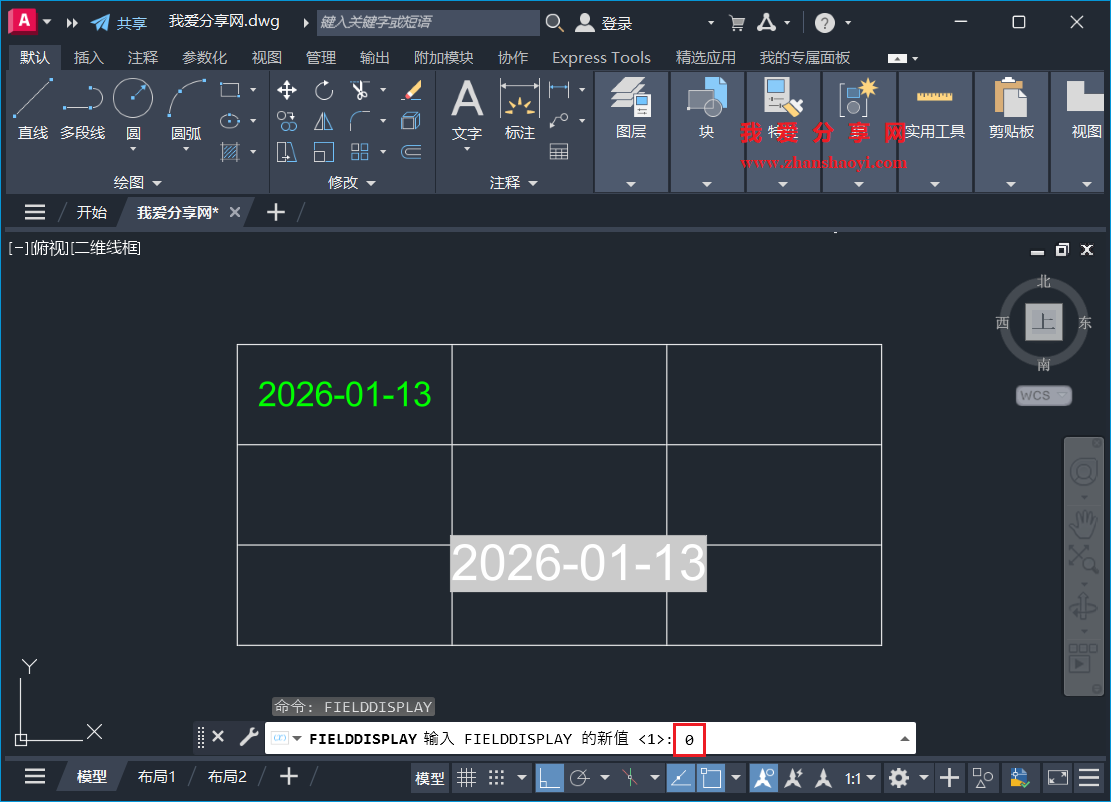
Task: Click the 登录 sign-in link
Action: tap(614, 22)
